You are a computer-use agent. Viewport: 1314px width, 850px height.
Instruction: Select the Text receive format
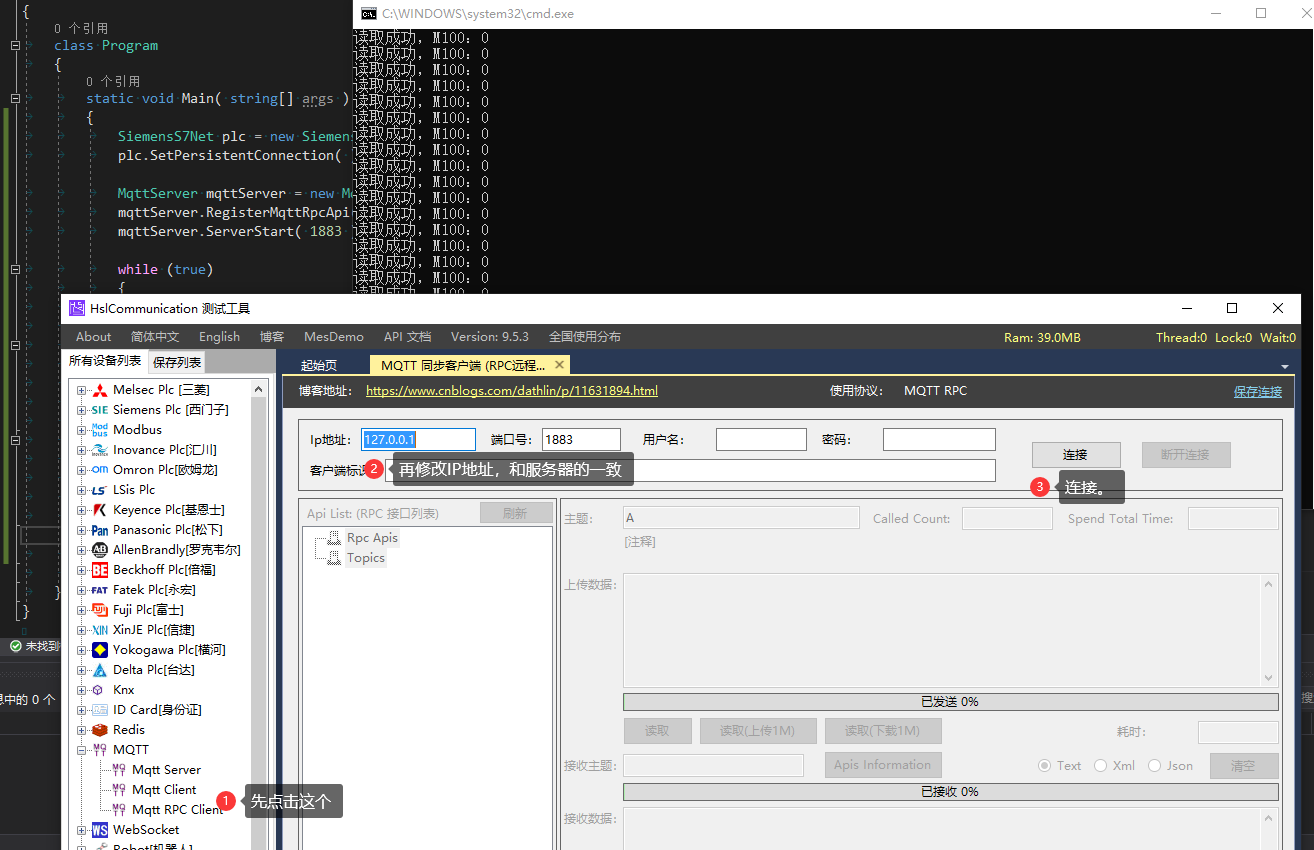[1044, 765]
